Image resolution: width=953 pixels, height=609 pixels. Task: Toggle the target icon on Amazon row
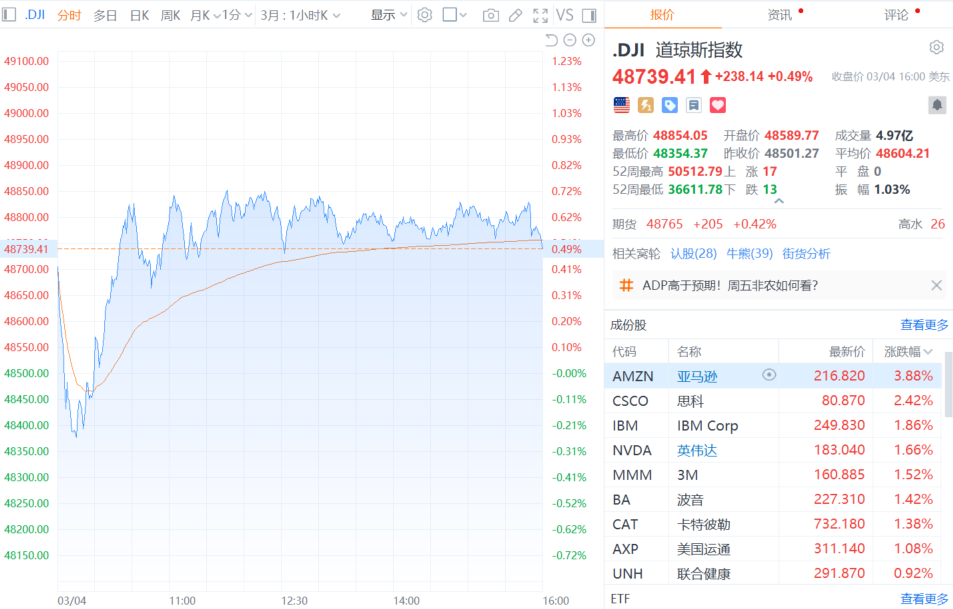tap(769, 375)
